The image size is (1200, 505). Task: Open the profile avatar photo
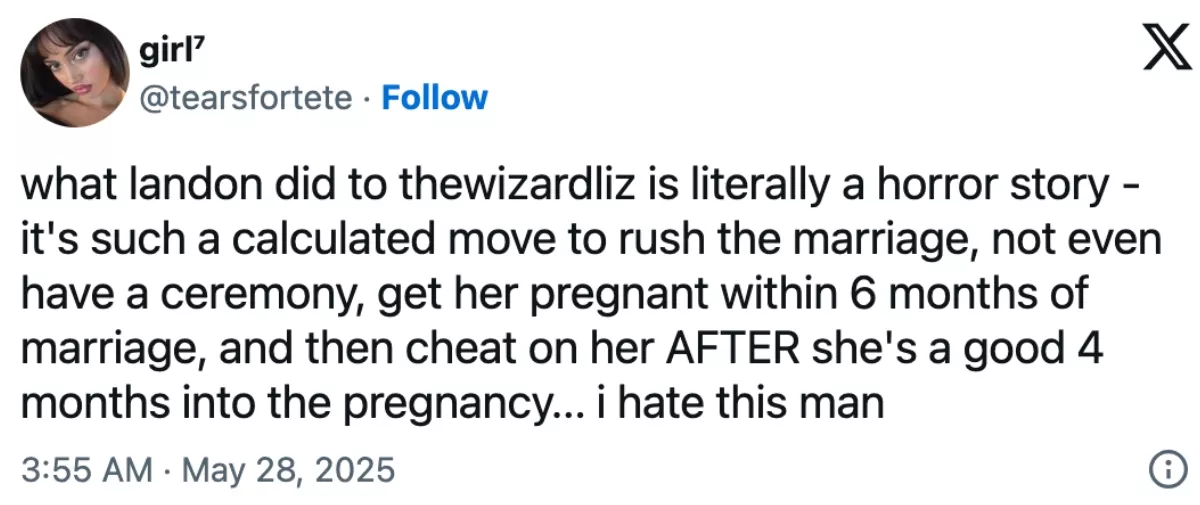72,75
